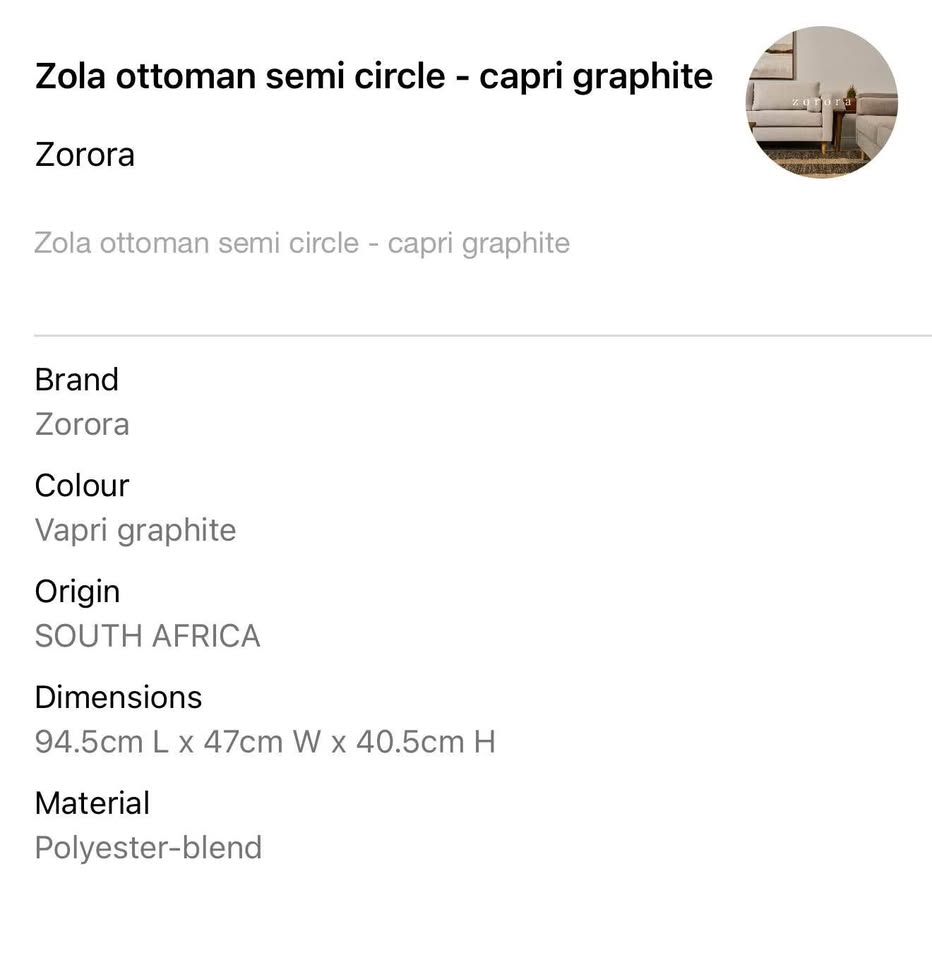Click the Material field label
The height and width of the screenshot is (960, 932).
[x=92, y=803]
